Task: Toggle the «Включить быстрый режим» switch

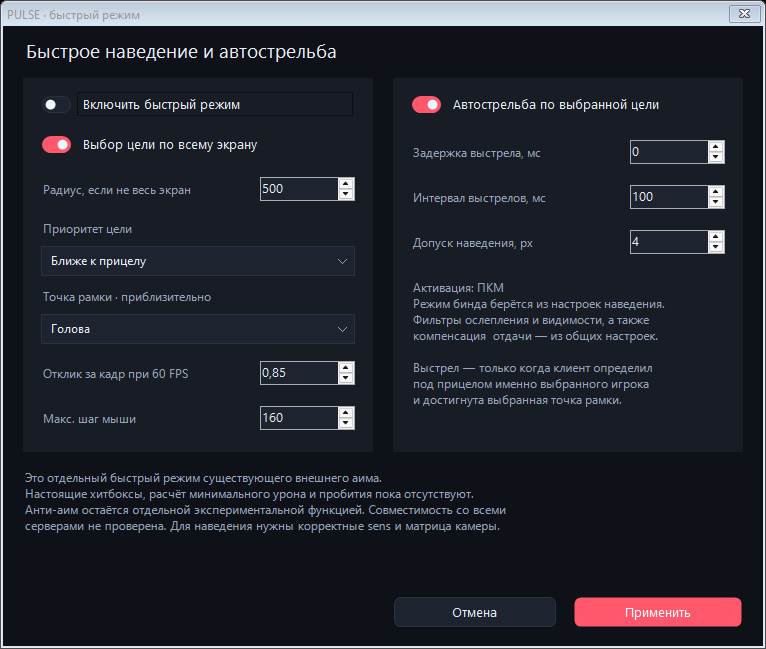Action: pos(56,105)
